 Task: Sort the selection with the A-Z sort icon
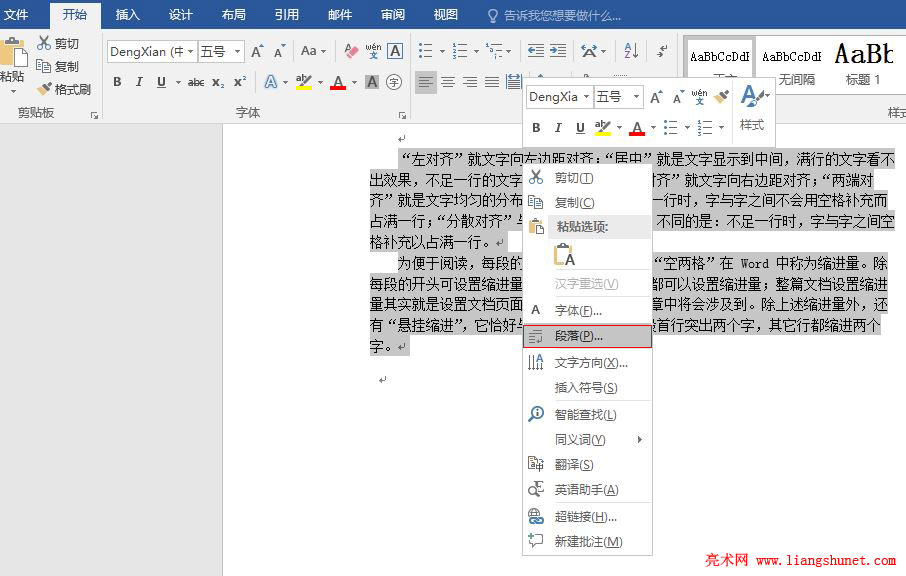click(x=631, y=51)
